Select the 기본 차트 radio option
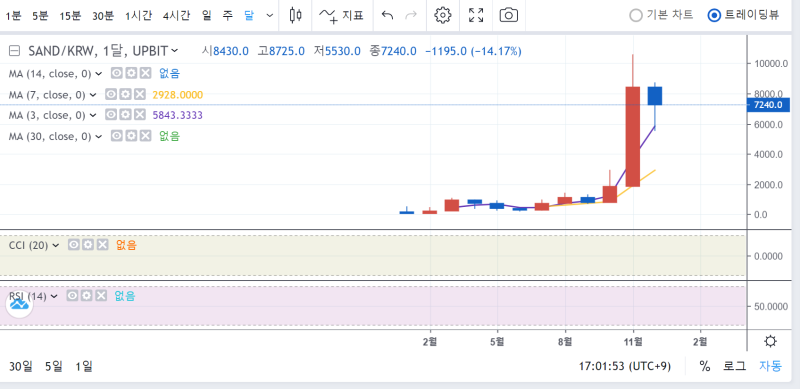The width and height of the screenshot is (800, 389). point(661,15)
